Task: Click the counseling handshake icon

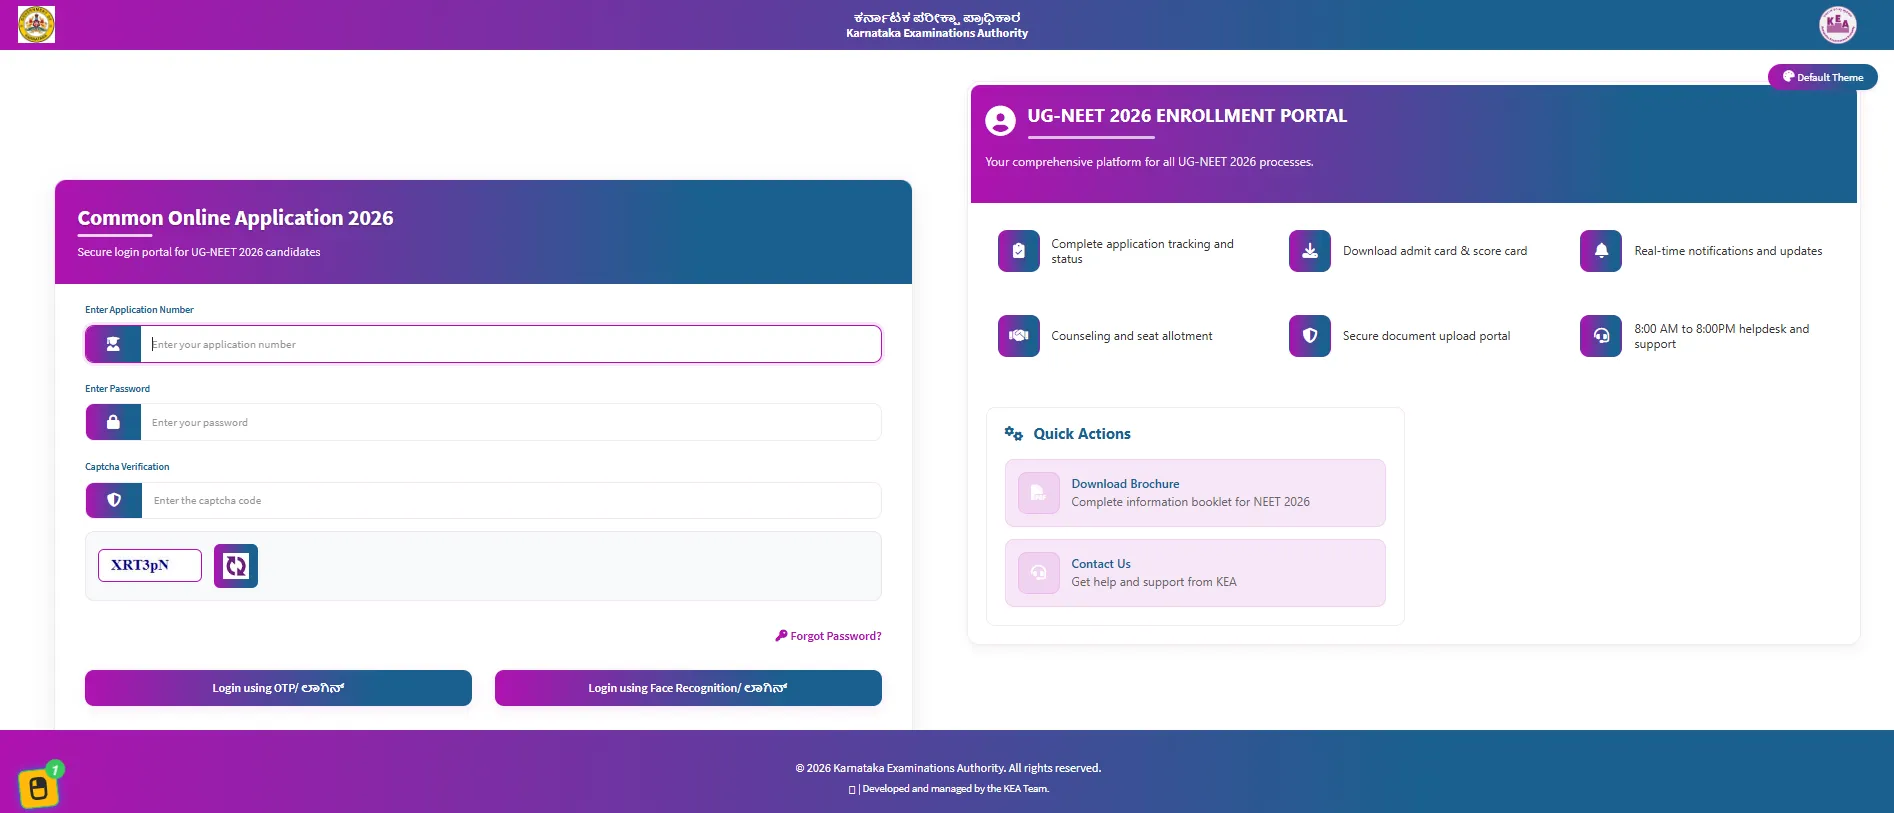Action: [1018, 336]
